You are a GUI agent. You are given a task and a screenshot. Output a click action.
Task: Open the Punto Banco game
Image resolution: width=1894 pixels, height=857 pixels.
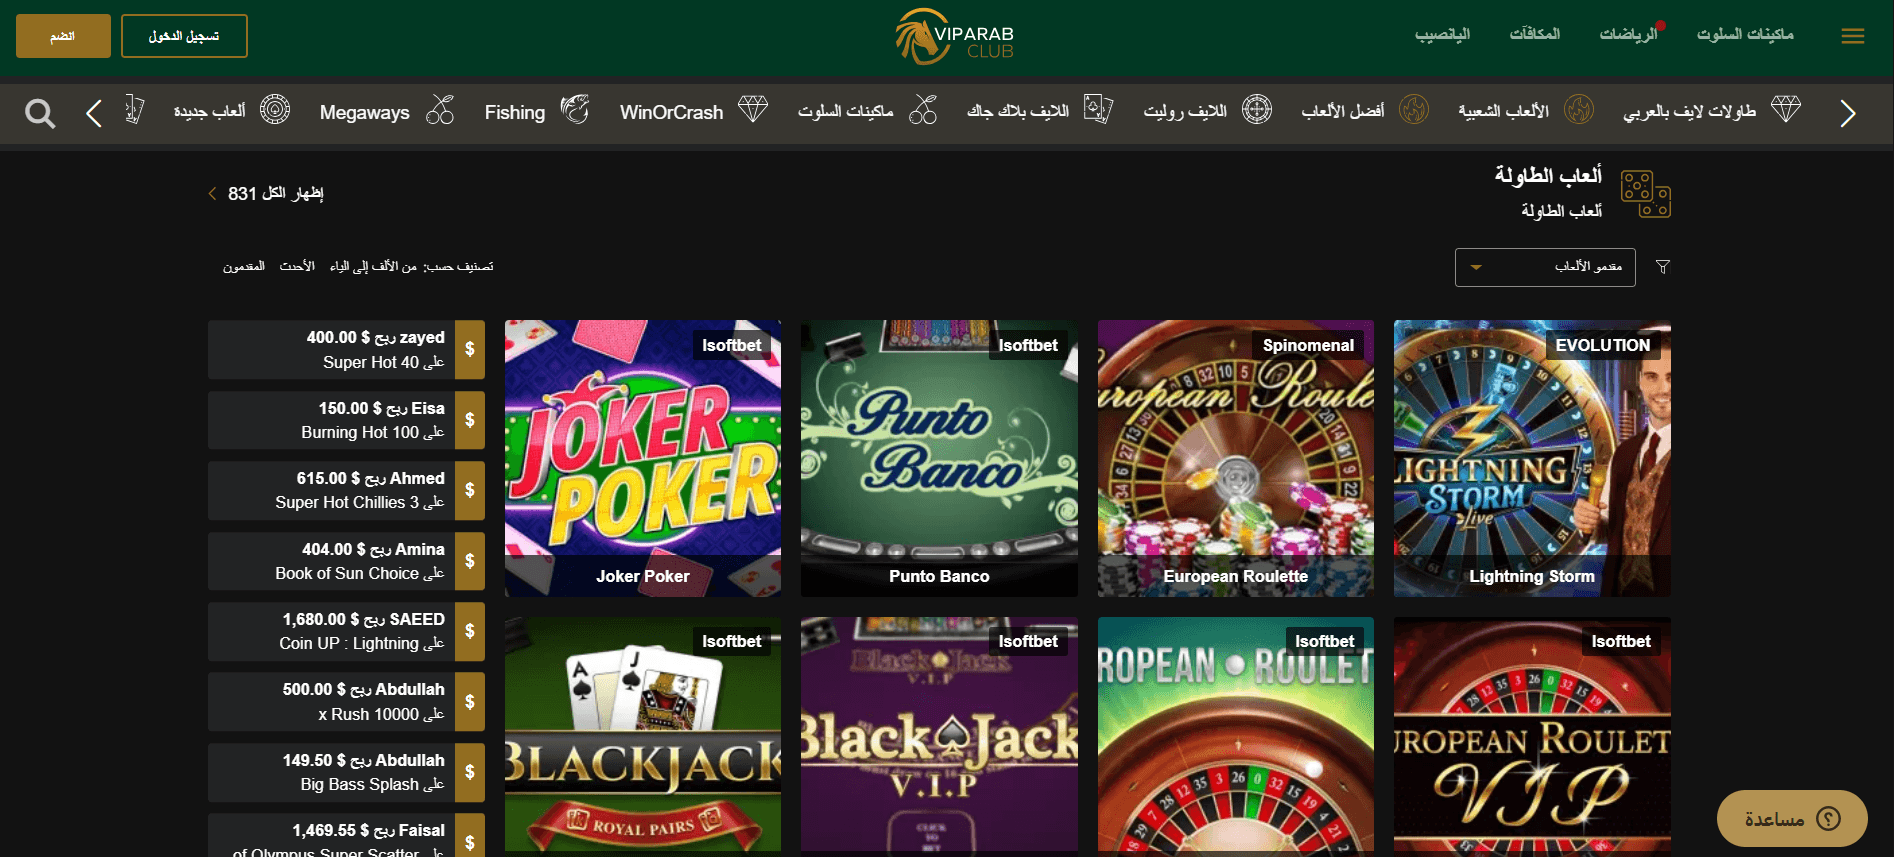[x=939, y=458]
